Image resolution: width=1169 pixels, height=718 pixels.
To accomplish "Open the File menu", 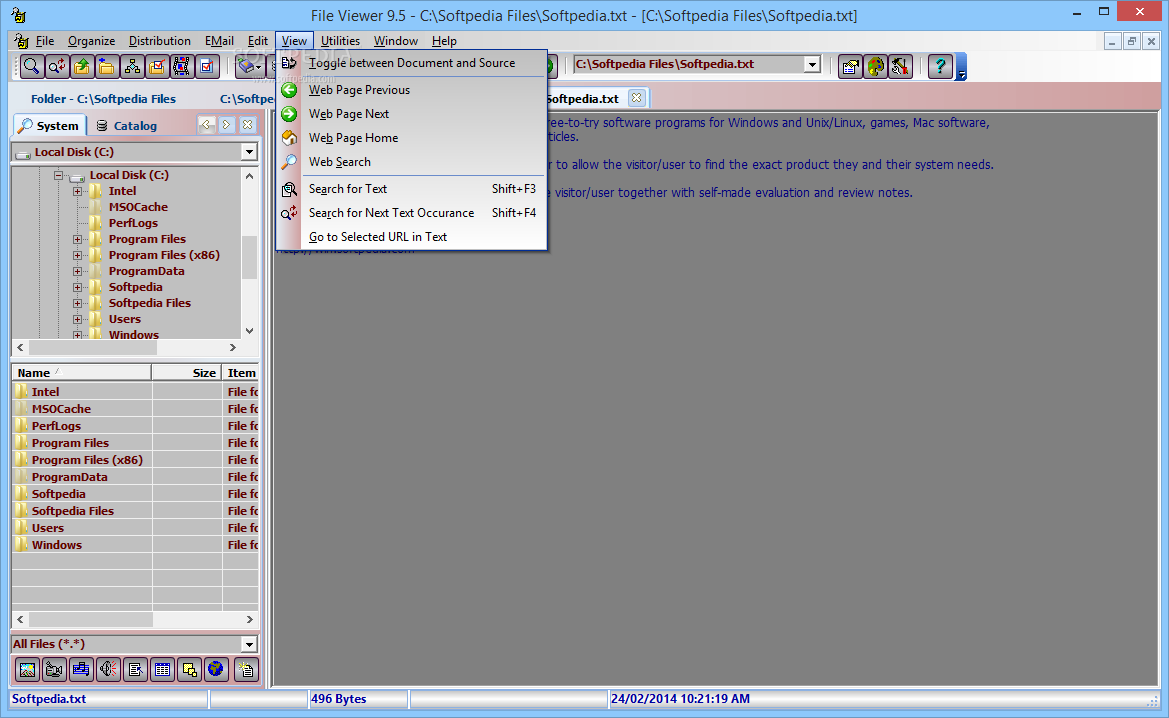I will (45, 41).
